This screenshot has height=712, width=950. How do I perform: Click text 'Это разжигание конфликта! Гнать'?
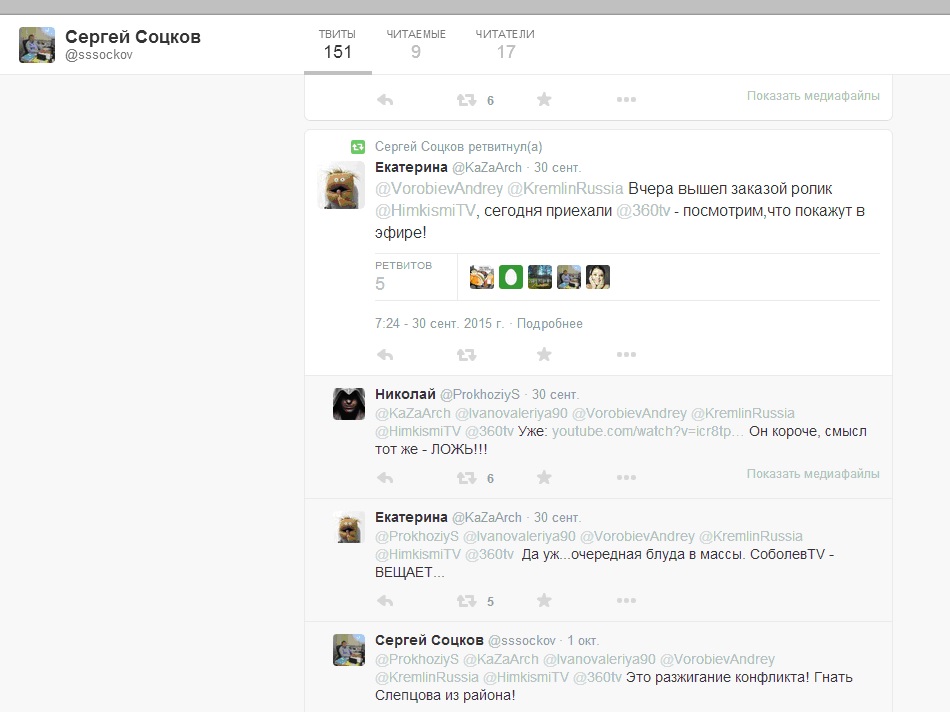coord(739,677)
